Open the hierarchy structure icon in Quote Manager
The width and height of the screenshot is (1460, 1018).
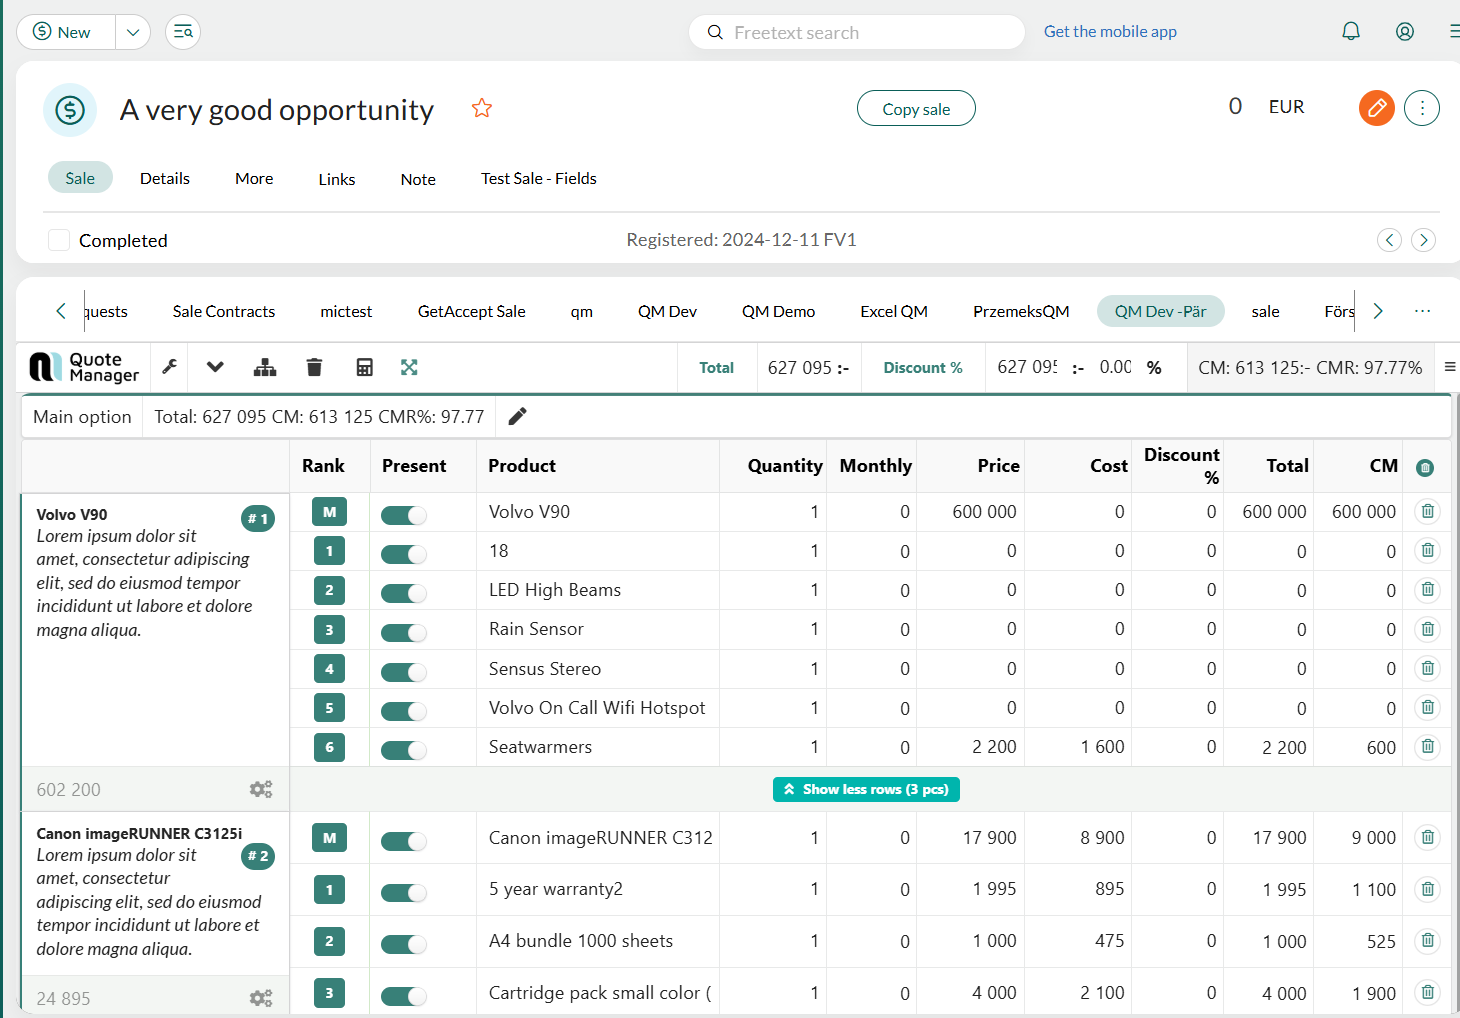pyautogui.click(x=265, y=367)
